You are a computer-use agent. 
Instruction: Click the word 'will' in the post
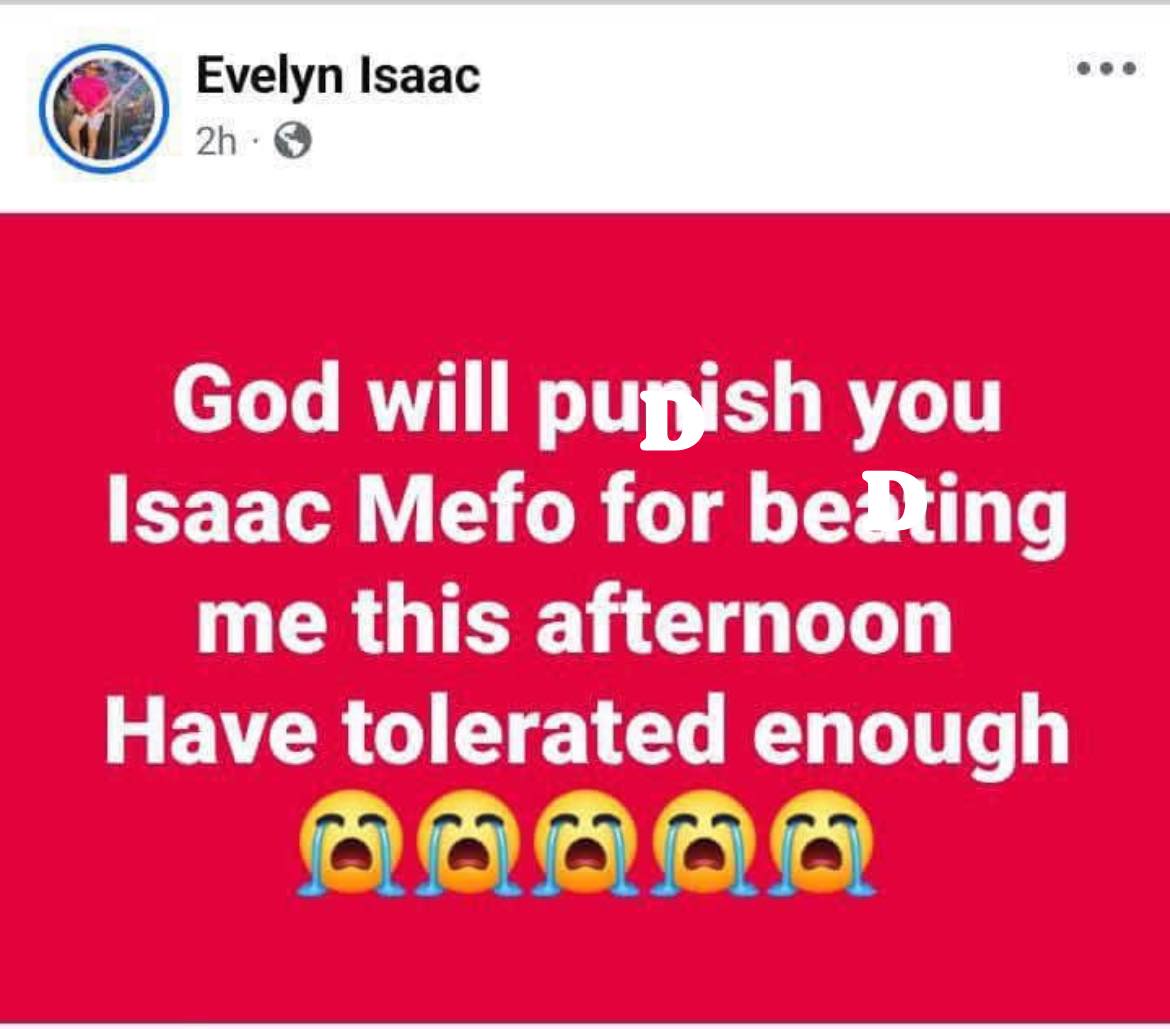pyautogui.click(x=429, y=400)
